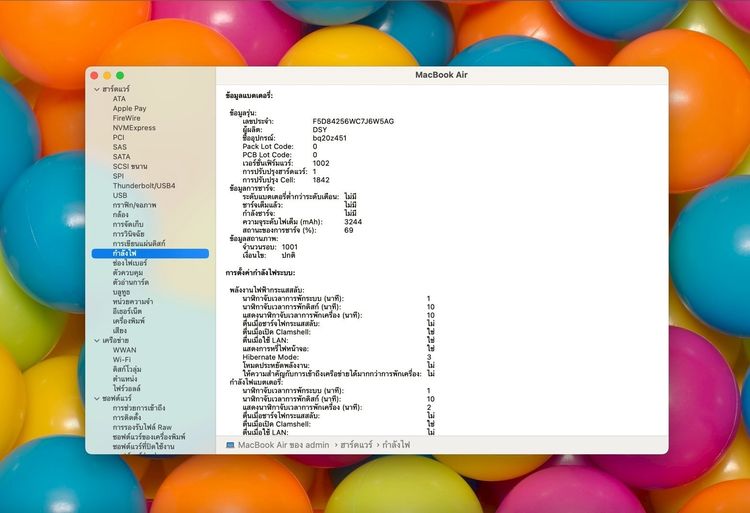Select WWAN in the sidebar
Screen dimensions: 750x513
[x=124, y=350]
